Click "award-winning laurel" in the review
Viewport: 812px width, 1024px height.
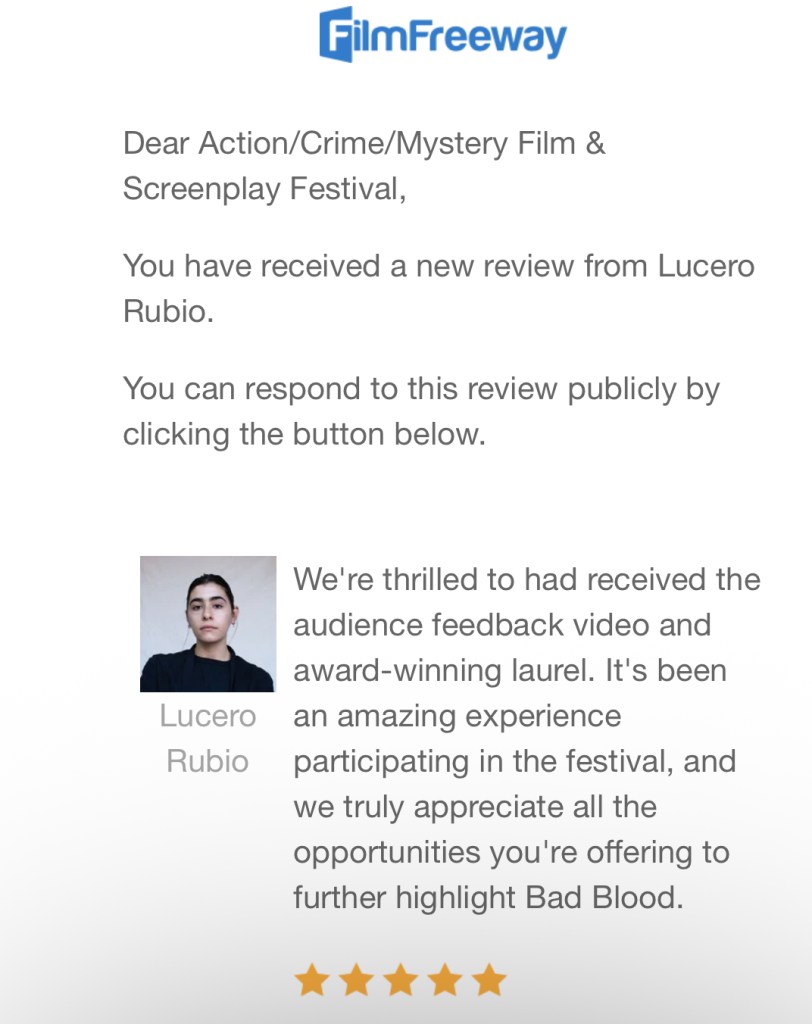444,670
